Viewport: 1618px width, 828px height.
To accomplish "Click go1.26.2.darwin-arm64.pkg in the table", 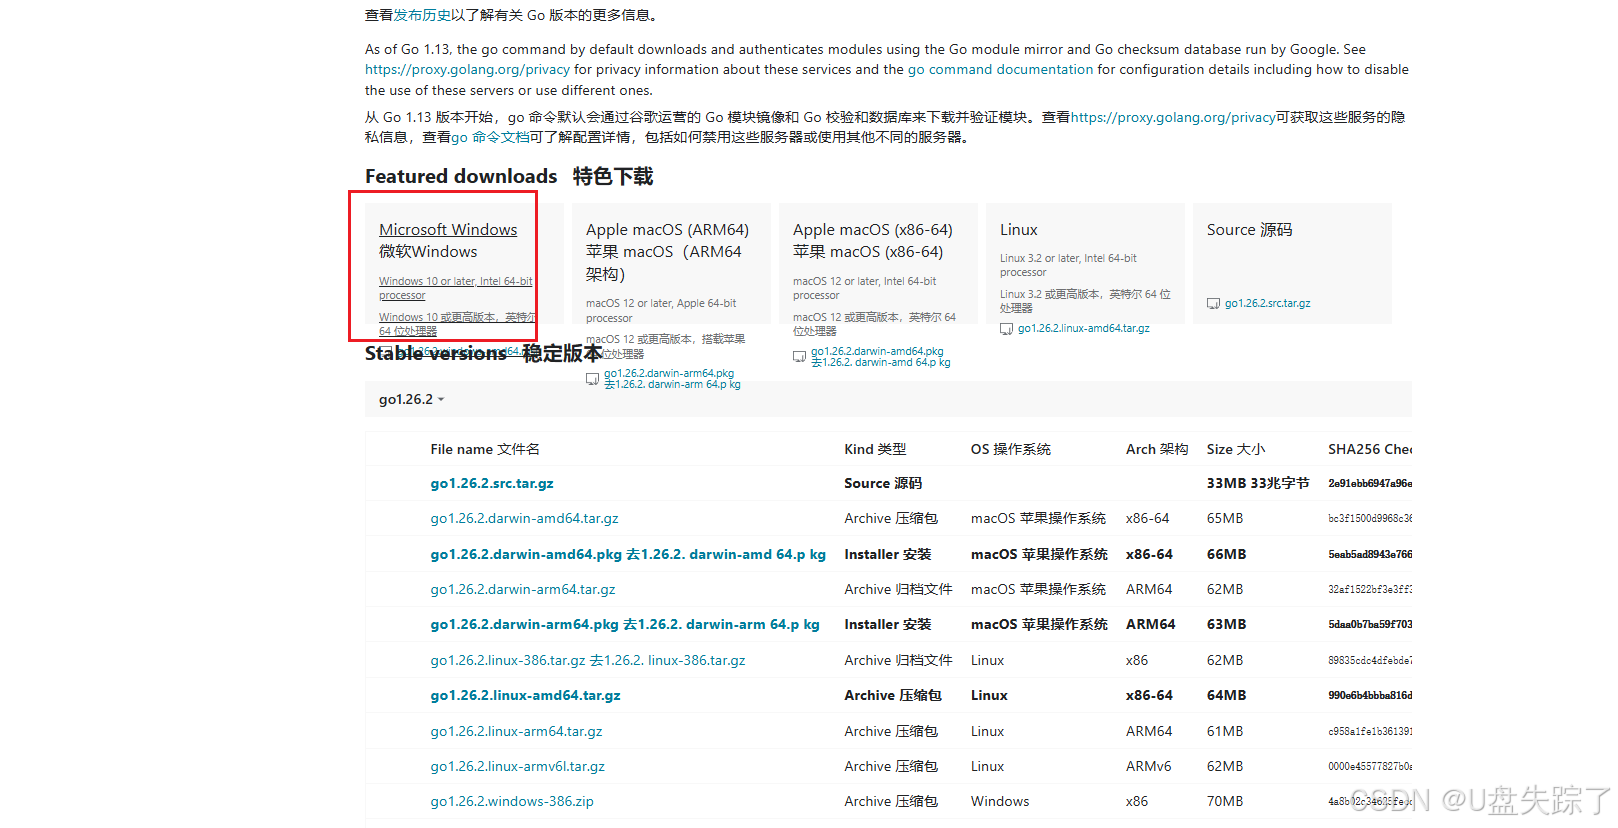I will point(625,624).
